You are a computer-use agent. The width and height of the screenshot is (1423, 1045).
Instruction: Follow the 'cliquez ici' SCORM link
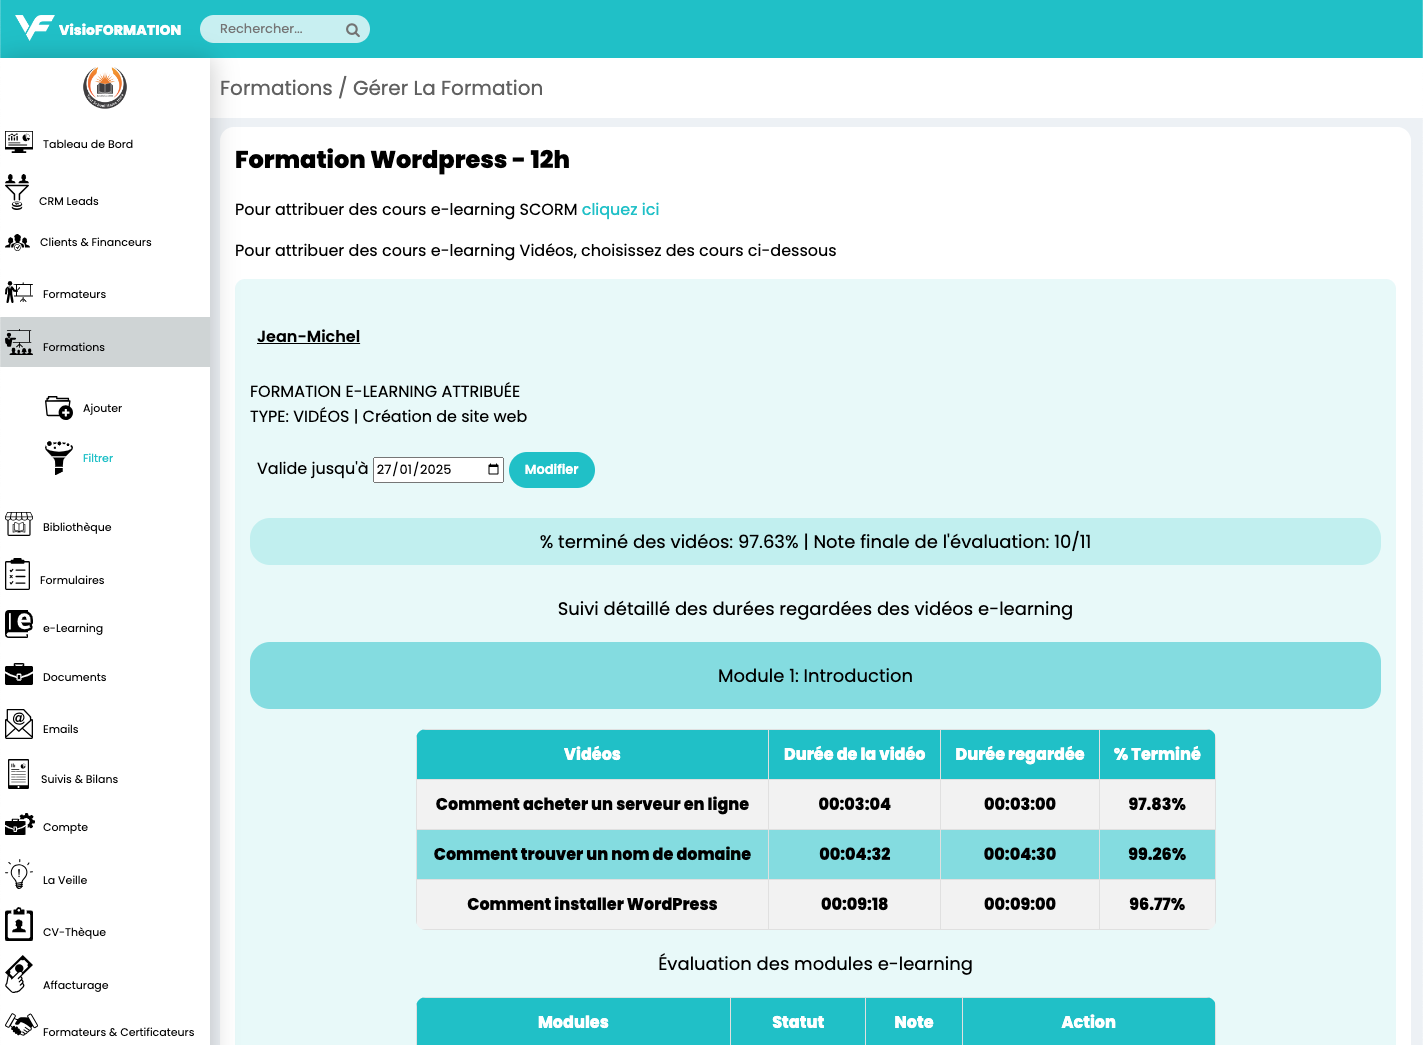[x=620, y=209]
